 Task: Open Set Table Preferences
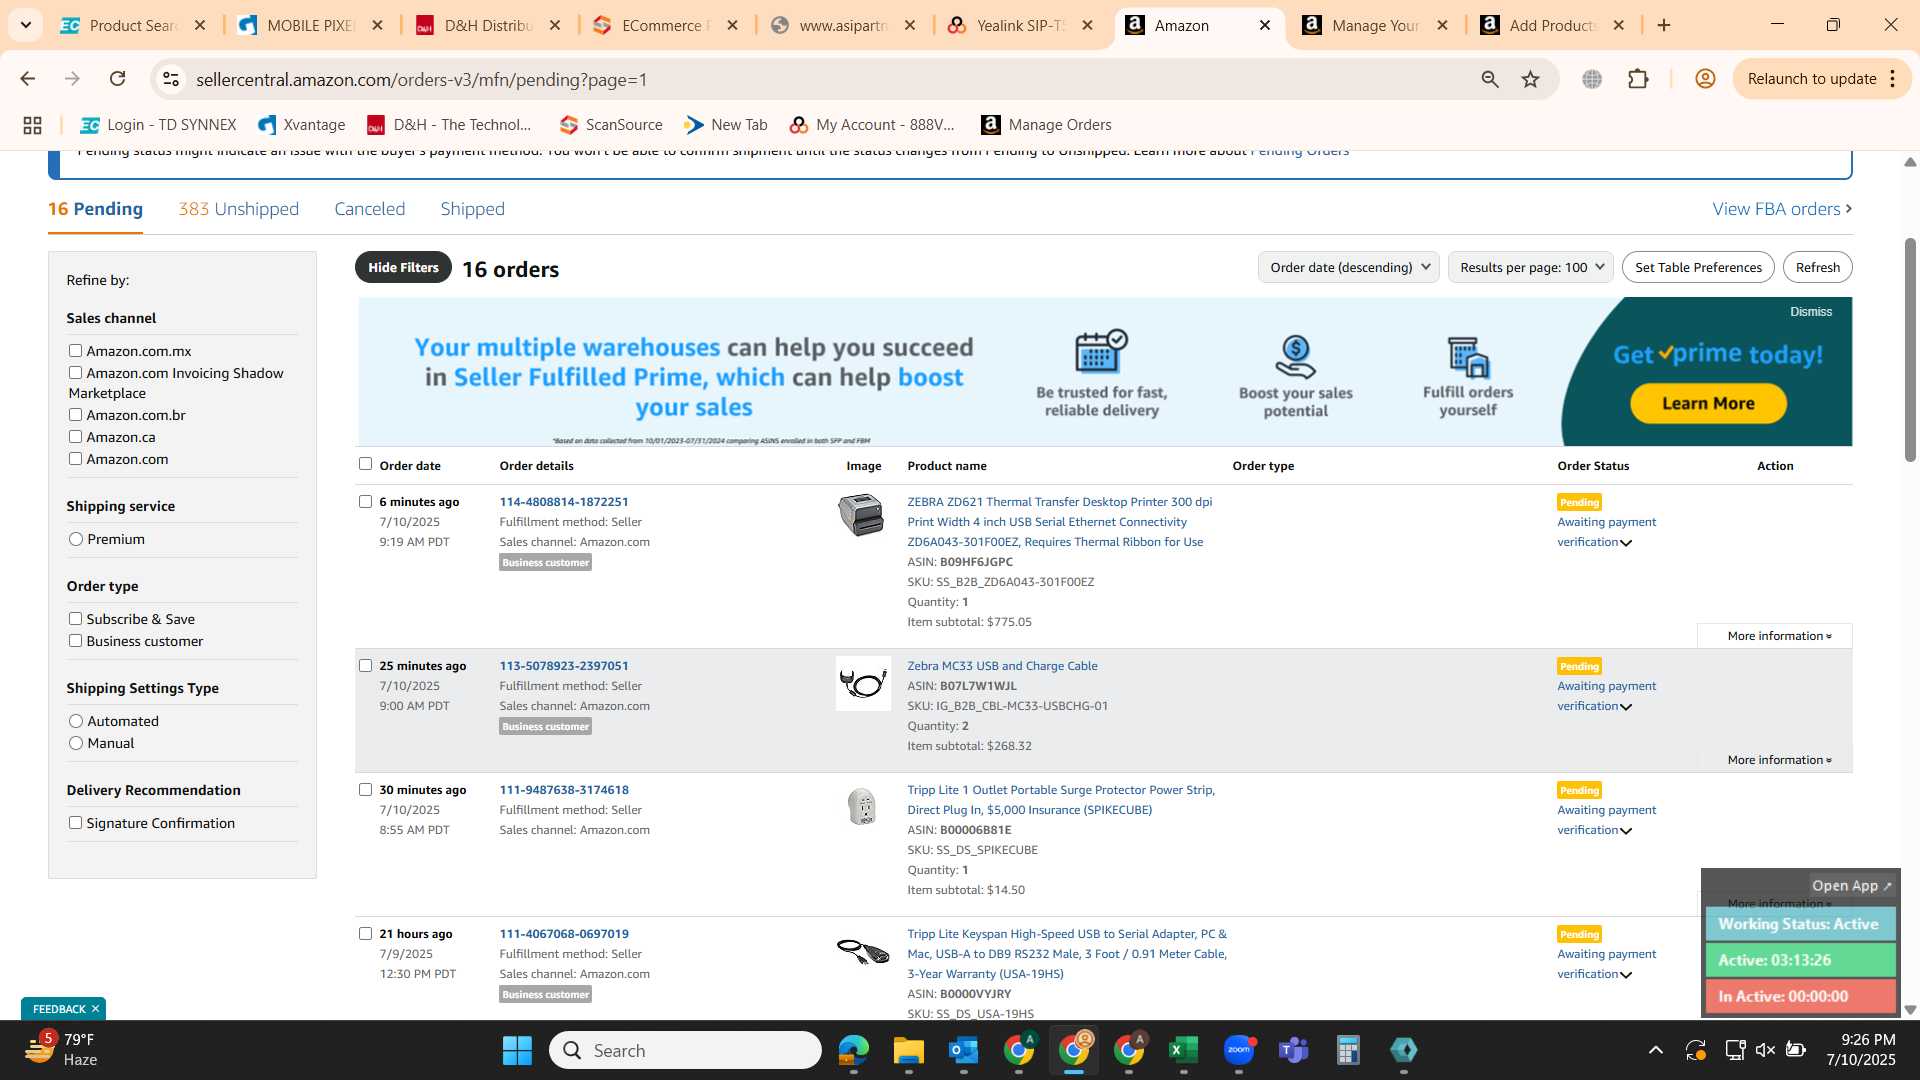pyautogui.click(x=1698, y=268)
